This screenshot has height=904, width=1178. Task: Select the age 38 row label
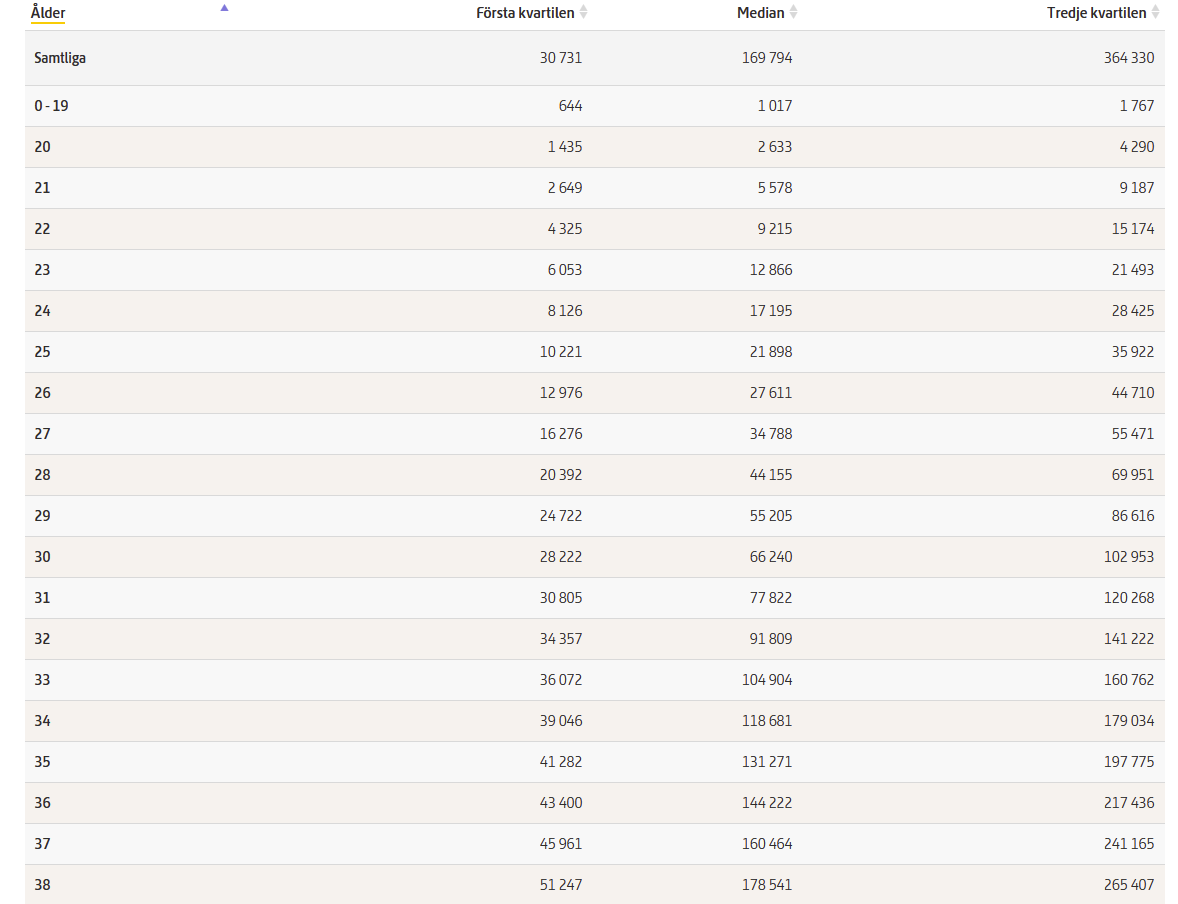point(42,885)
